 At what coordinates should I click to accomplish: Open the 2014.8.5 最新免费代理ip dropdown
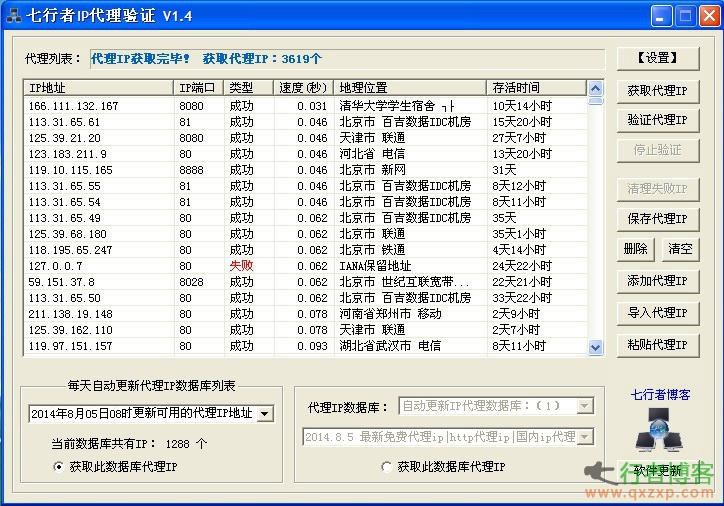(x=585, y=437)
